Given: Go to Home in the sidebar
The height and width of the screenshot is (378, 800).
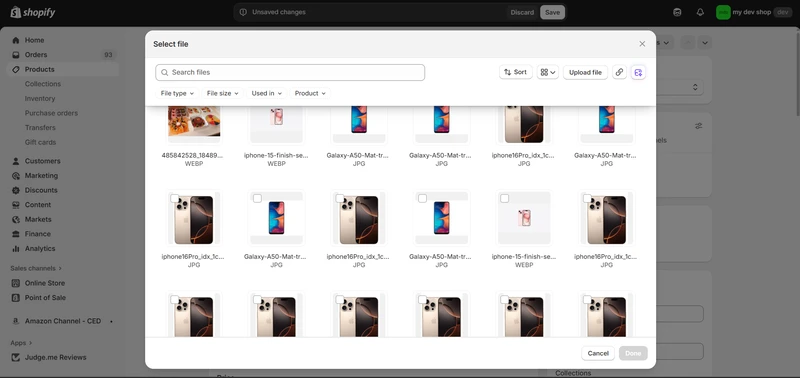Looking at the screenshot, I should tap(34, 40).
